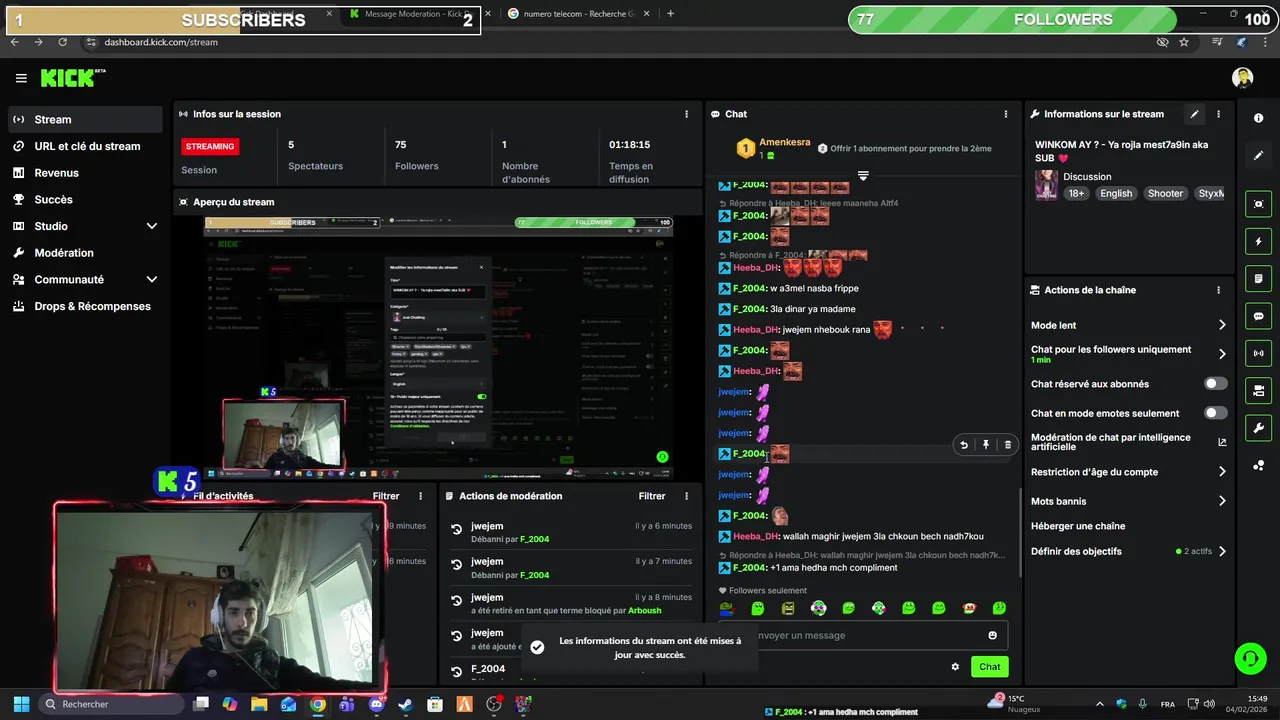Open chat settings gear icon
Viewport: 1280px width, 720px height.
click(955, 667)
